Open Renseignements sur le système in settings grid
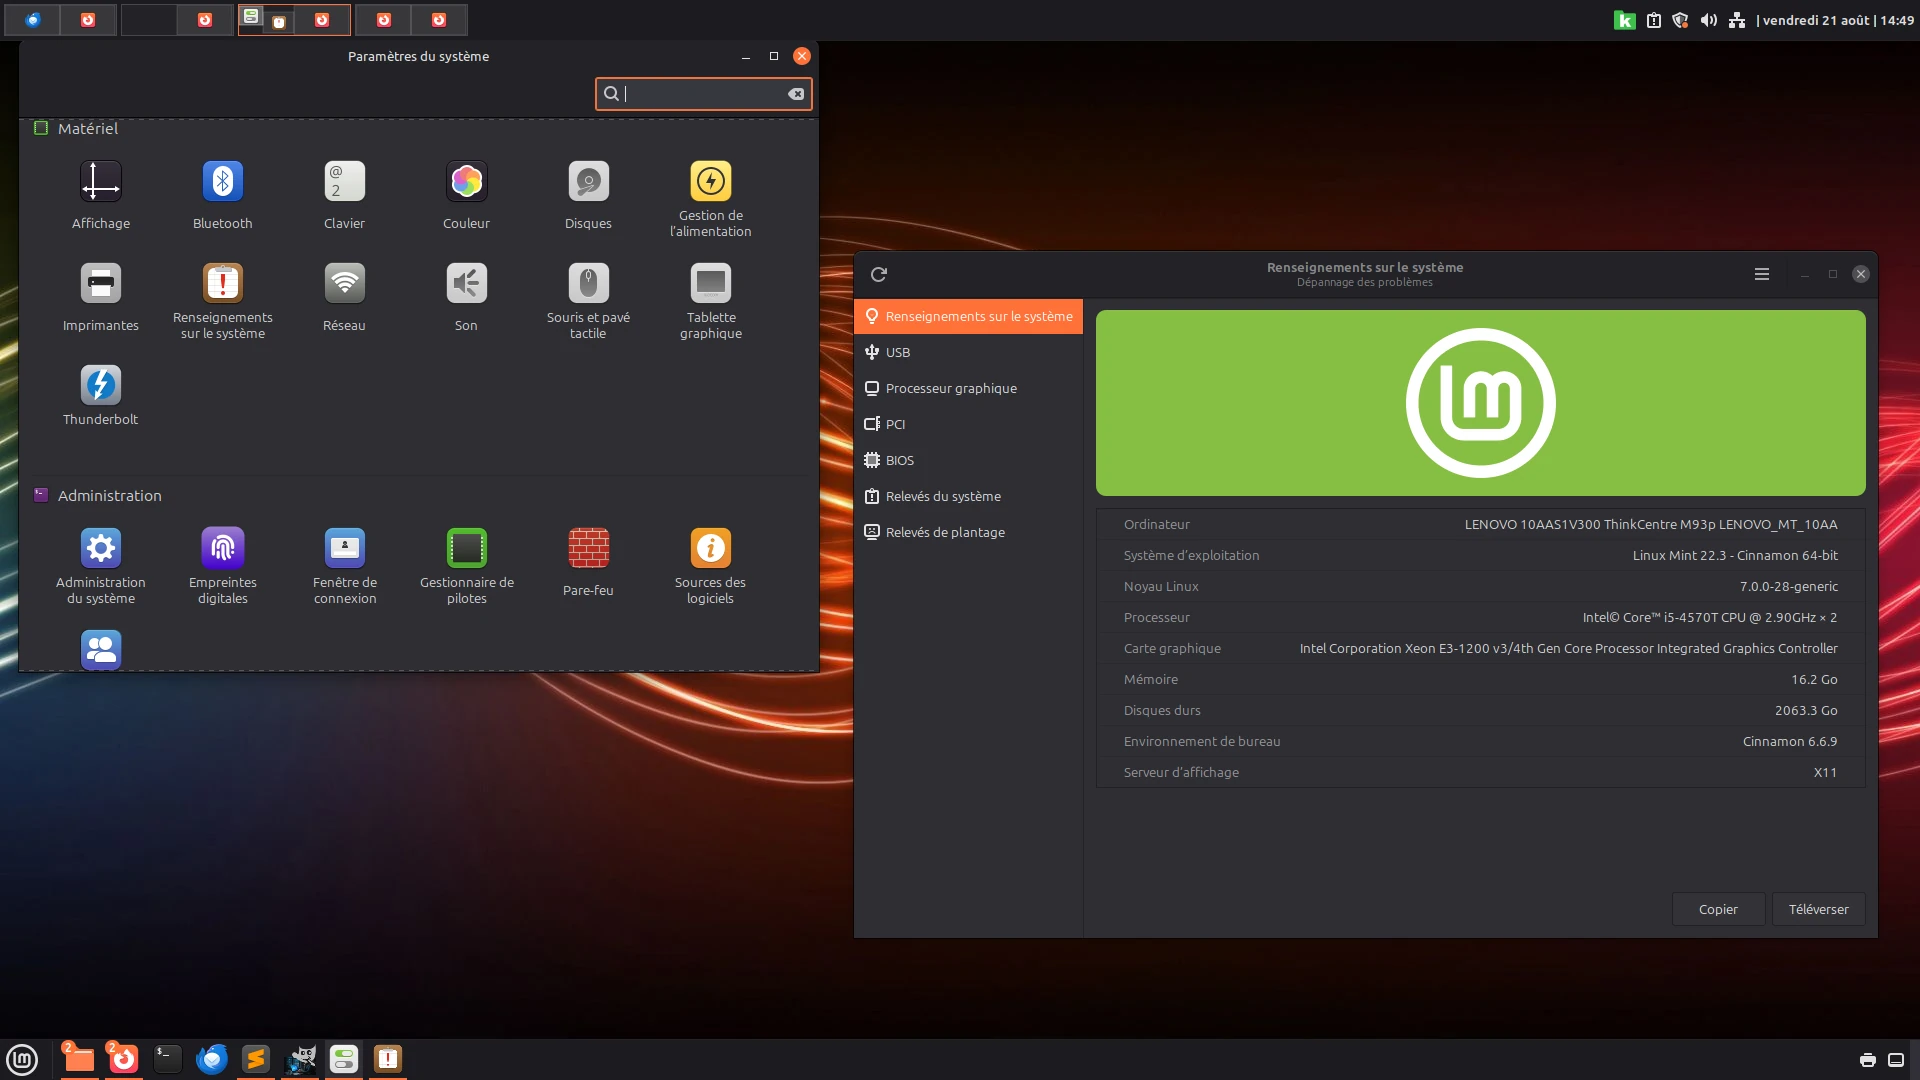1920x1080 pixels. [222, 301]
